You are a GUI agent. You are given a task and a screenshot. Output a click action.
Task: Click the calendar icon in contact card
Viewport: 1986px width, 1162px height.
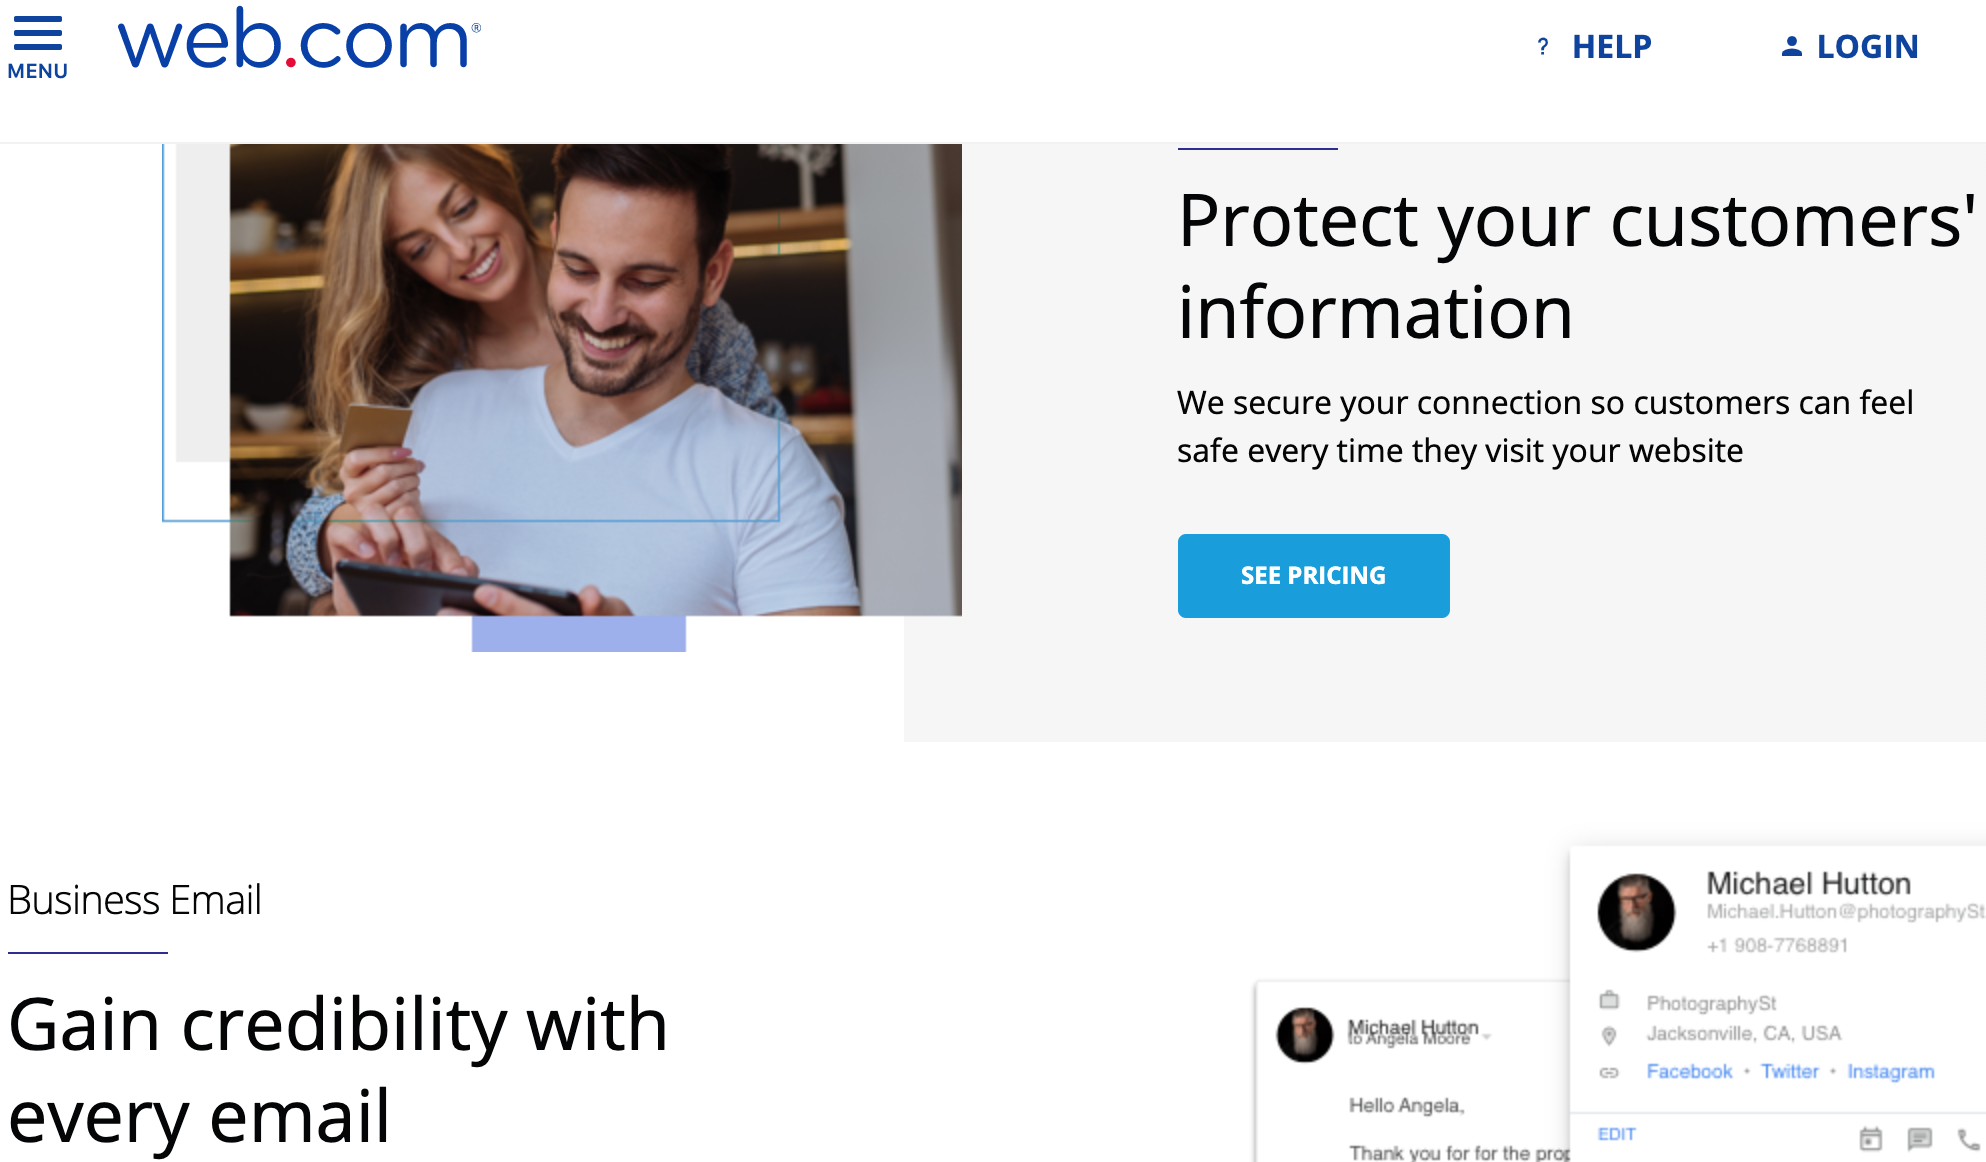click(1870, 1138)
